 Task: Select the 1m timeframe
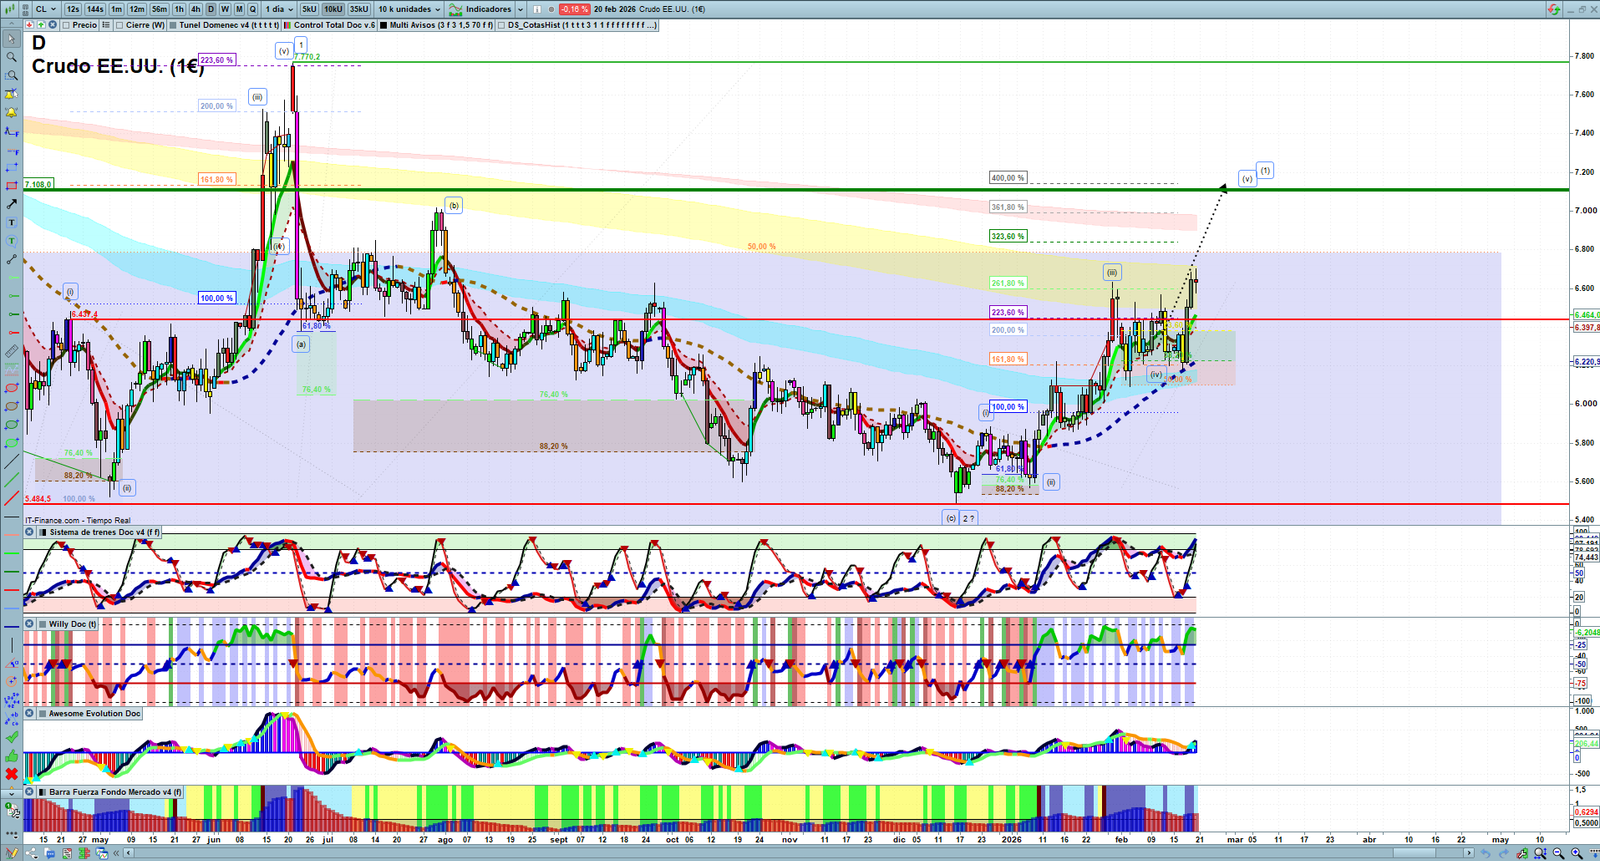coord(117,9)
